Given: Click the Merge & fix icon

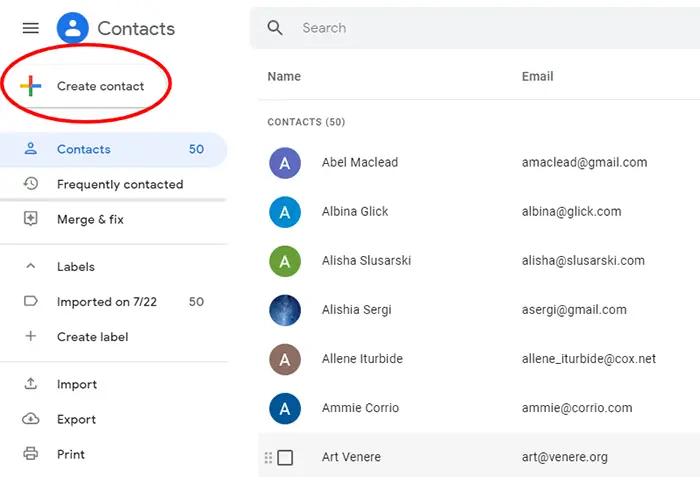Looking at the screenshot, I should pos(31,219).
